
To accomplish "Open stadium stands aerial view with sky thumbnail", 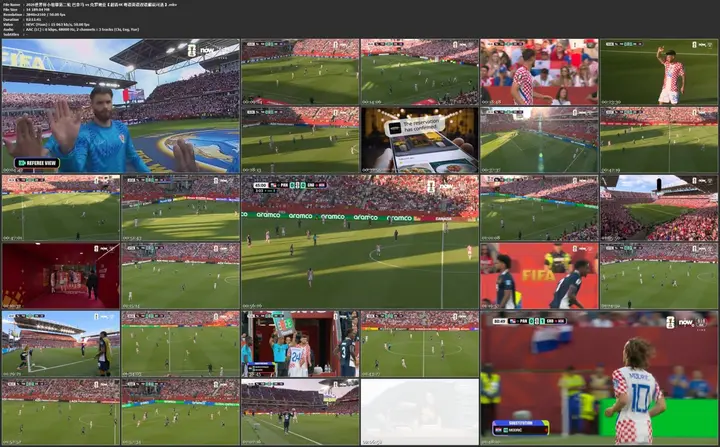I will pyautogui.click(x=659, y=208).
